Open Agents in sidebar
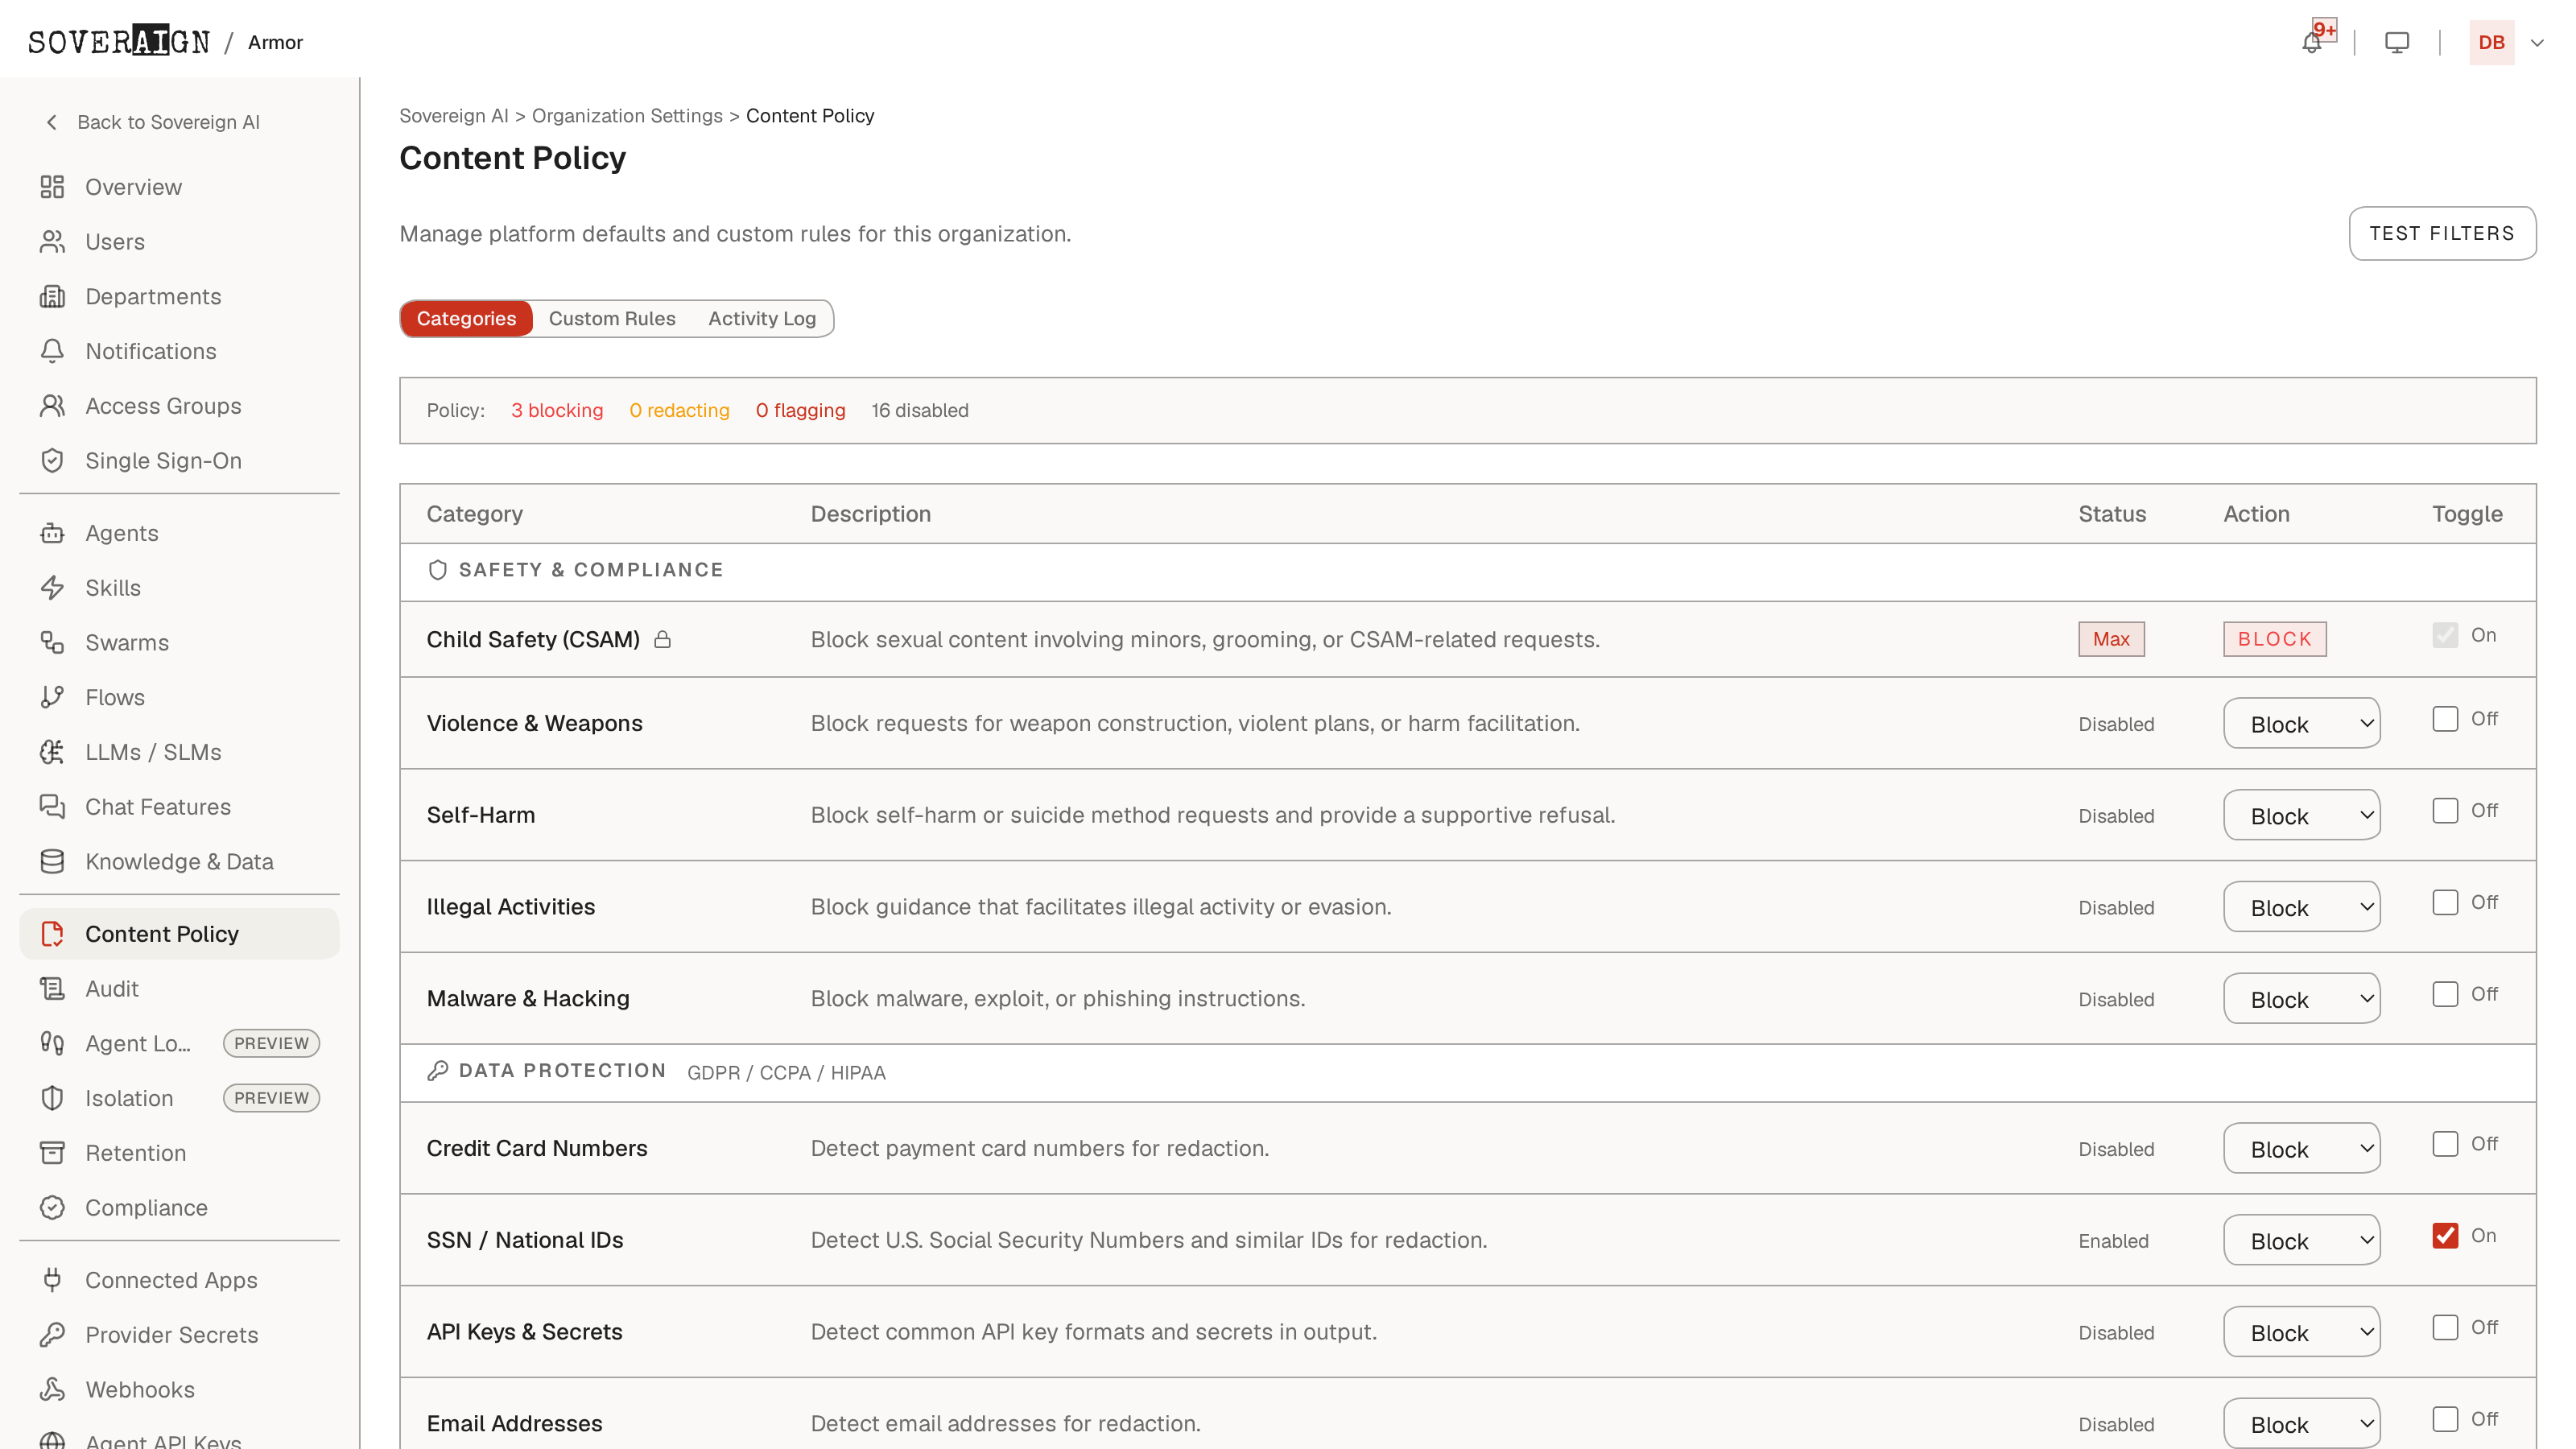 coord(179,533)
